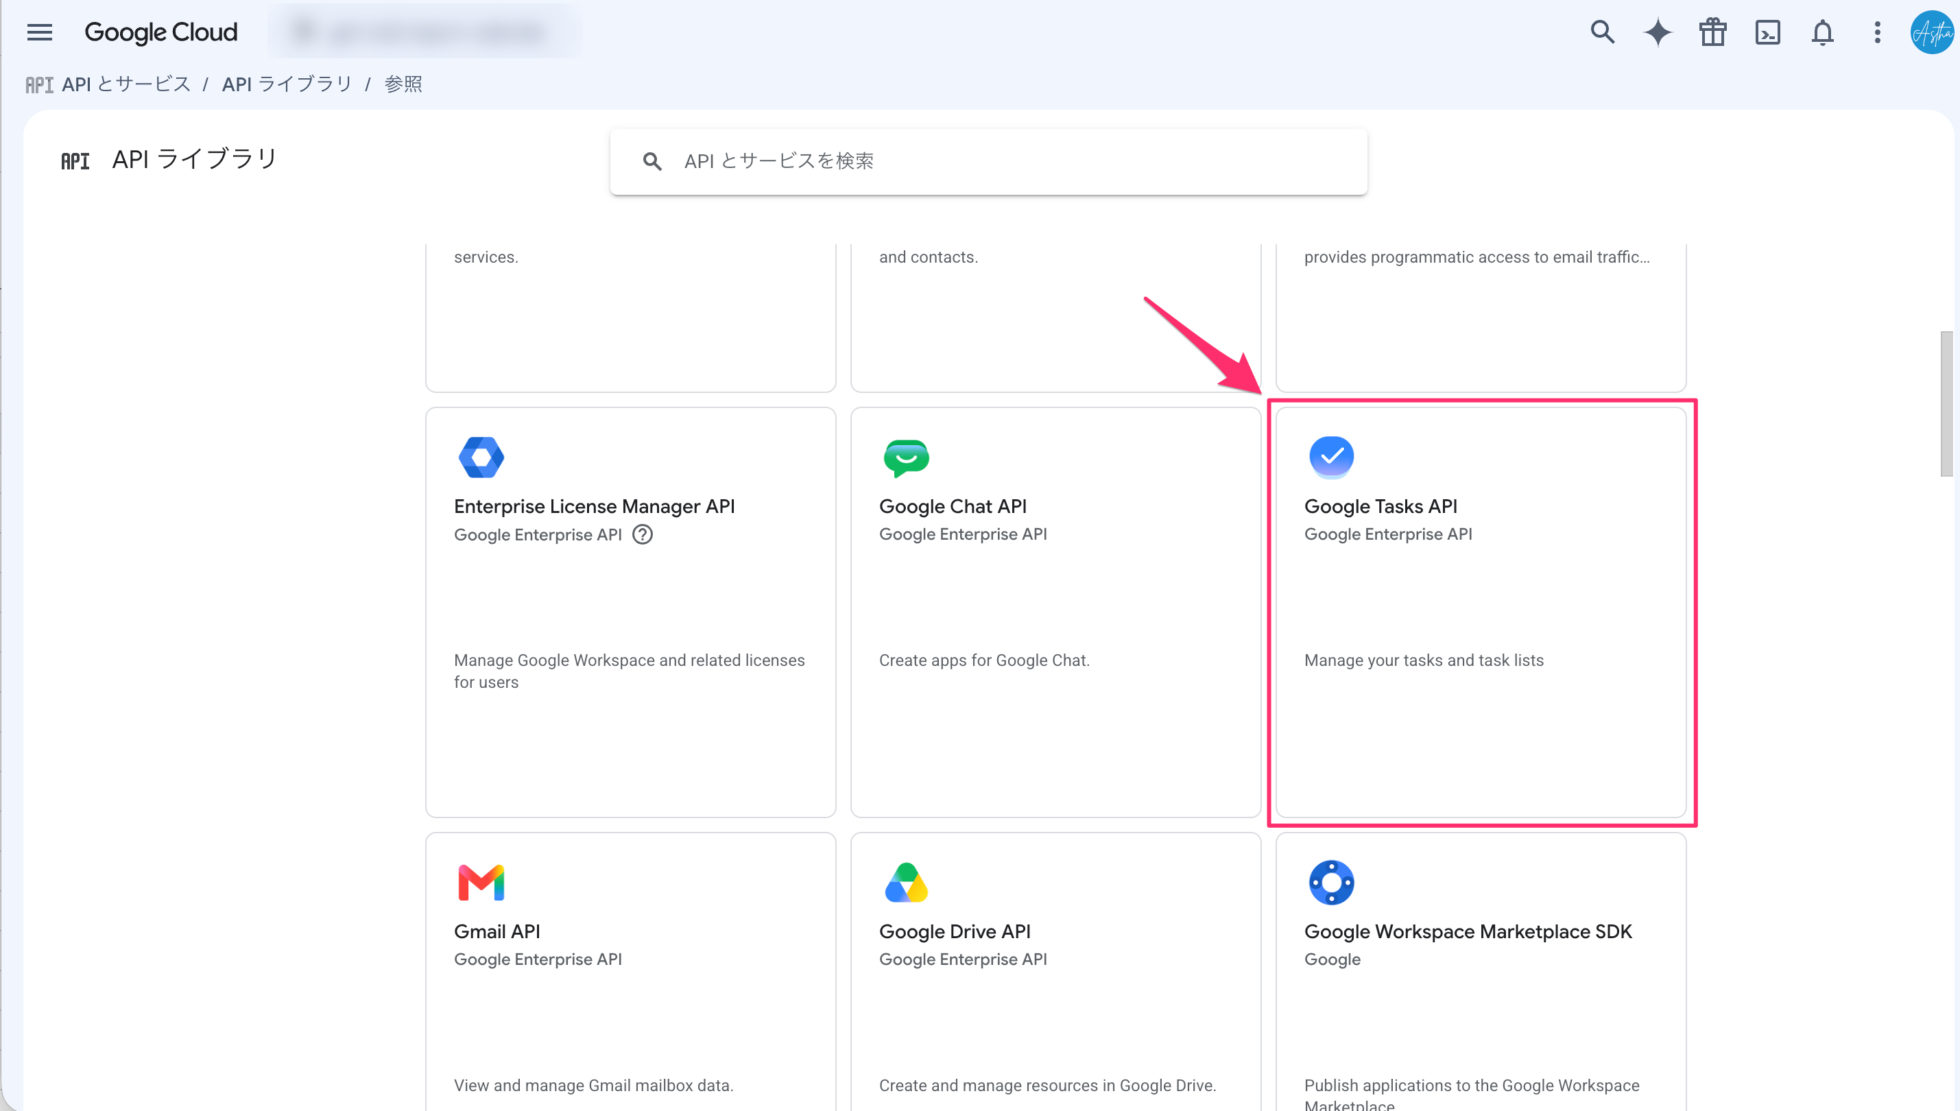Go to API ライブラリ breadcrumb

click(287, 84)
